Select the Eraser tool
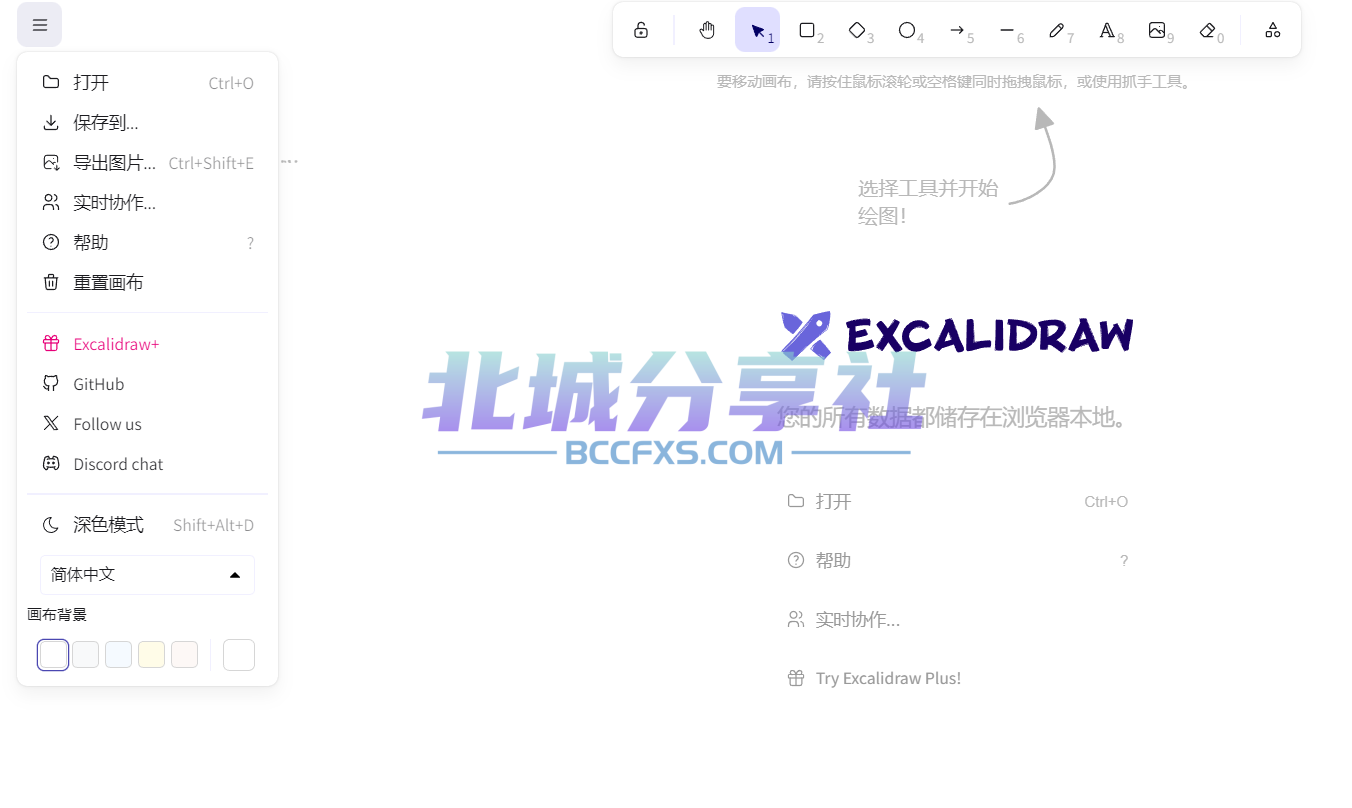This screenshot has width=1352, height=808. (1207, 30)
